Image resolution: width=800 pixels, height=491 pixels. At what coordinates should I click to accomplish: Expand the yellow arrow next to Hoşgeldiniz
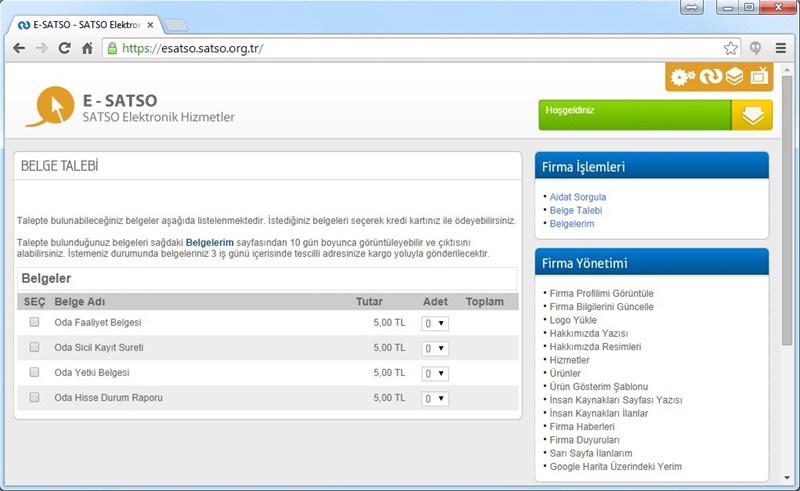pyautogui.click(x=752, y=116)
